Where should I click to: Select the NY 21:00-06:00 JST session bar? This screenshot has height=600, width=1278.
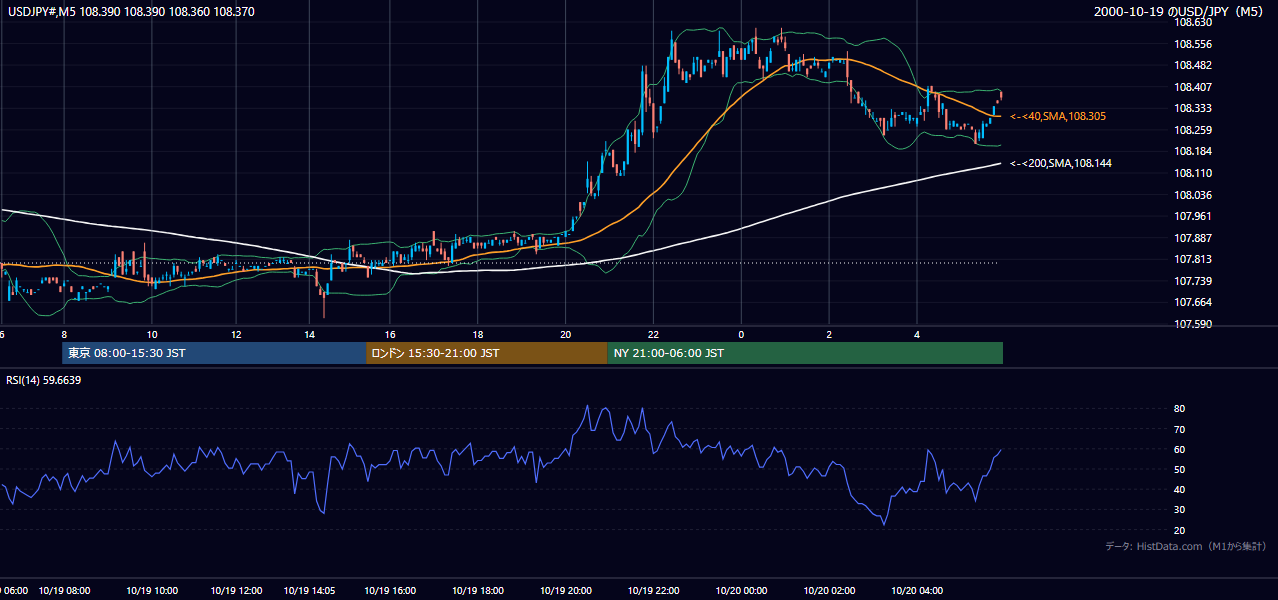coord(805,353)
